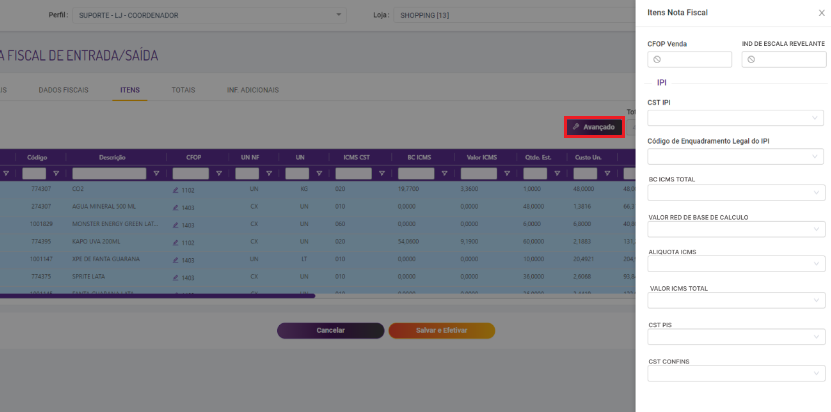Go to INF. ADICIONAIS tab

pyautogui.click(x=252, y=90)
